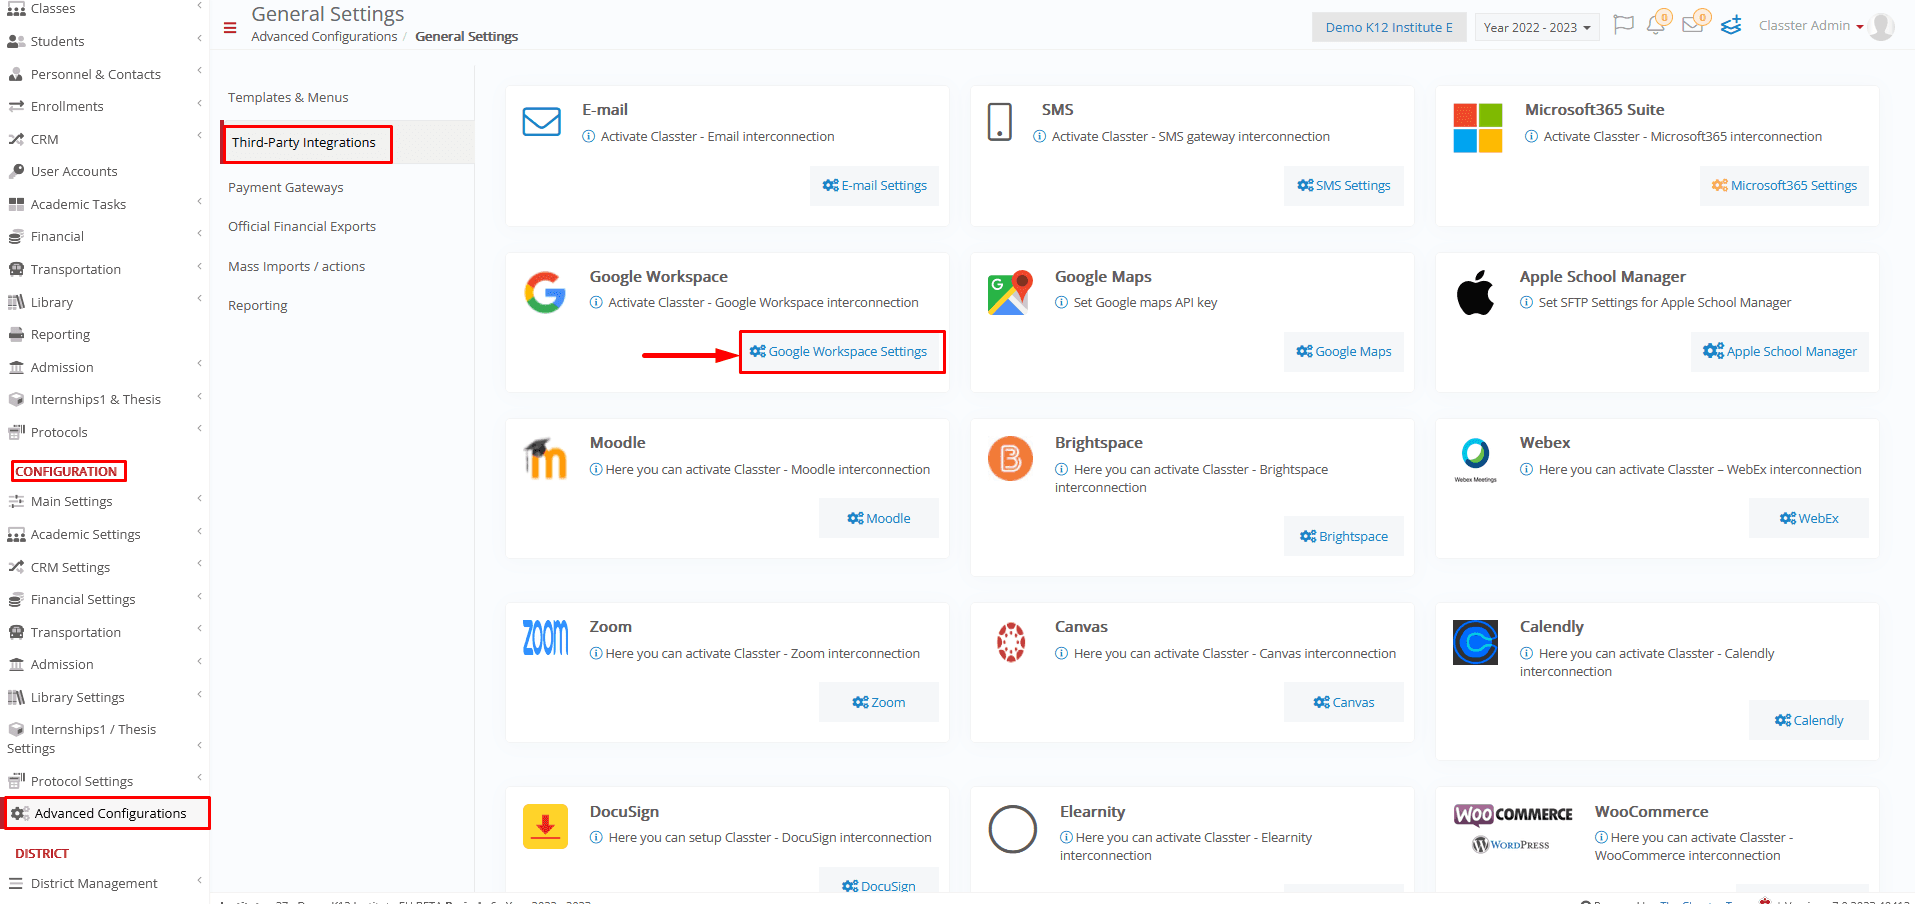This screenshot has width=1915, height=904.
Task: Click the WebEx settings button
Action: pos(1808,518)
